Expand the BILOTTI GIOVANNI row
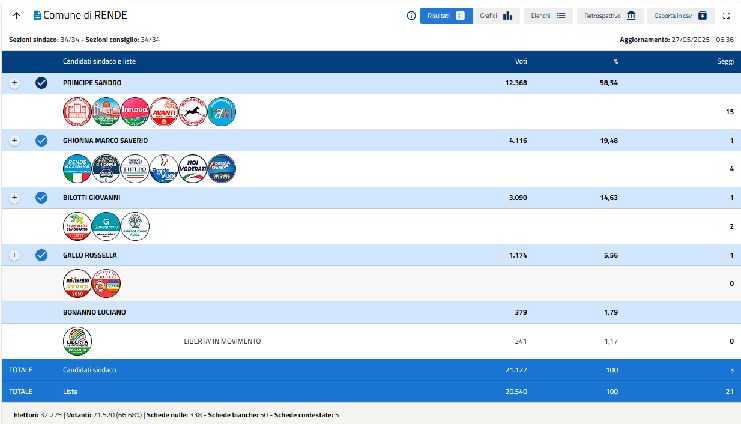This screenshot has height=424, width=741. point(14,198)
